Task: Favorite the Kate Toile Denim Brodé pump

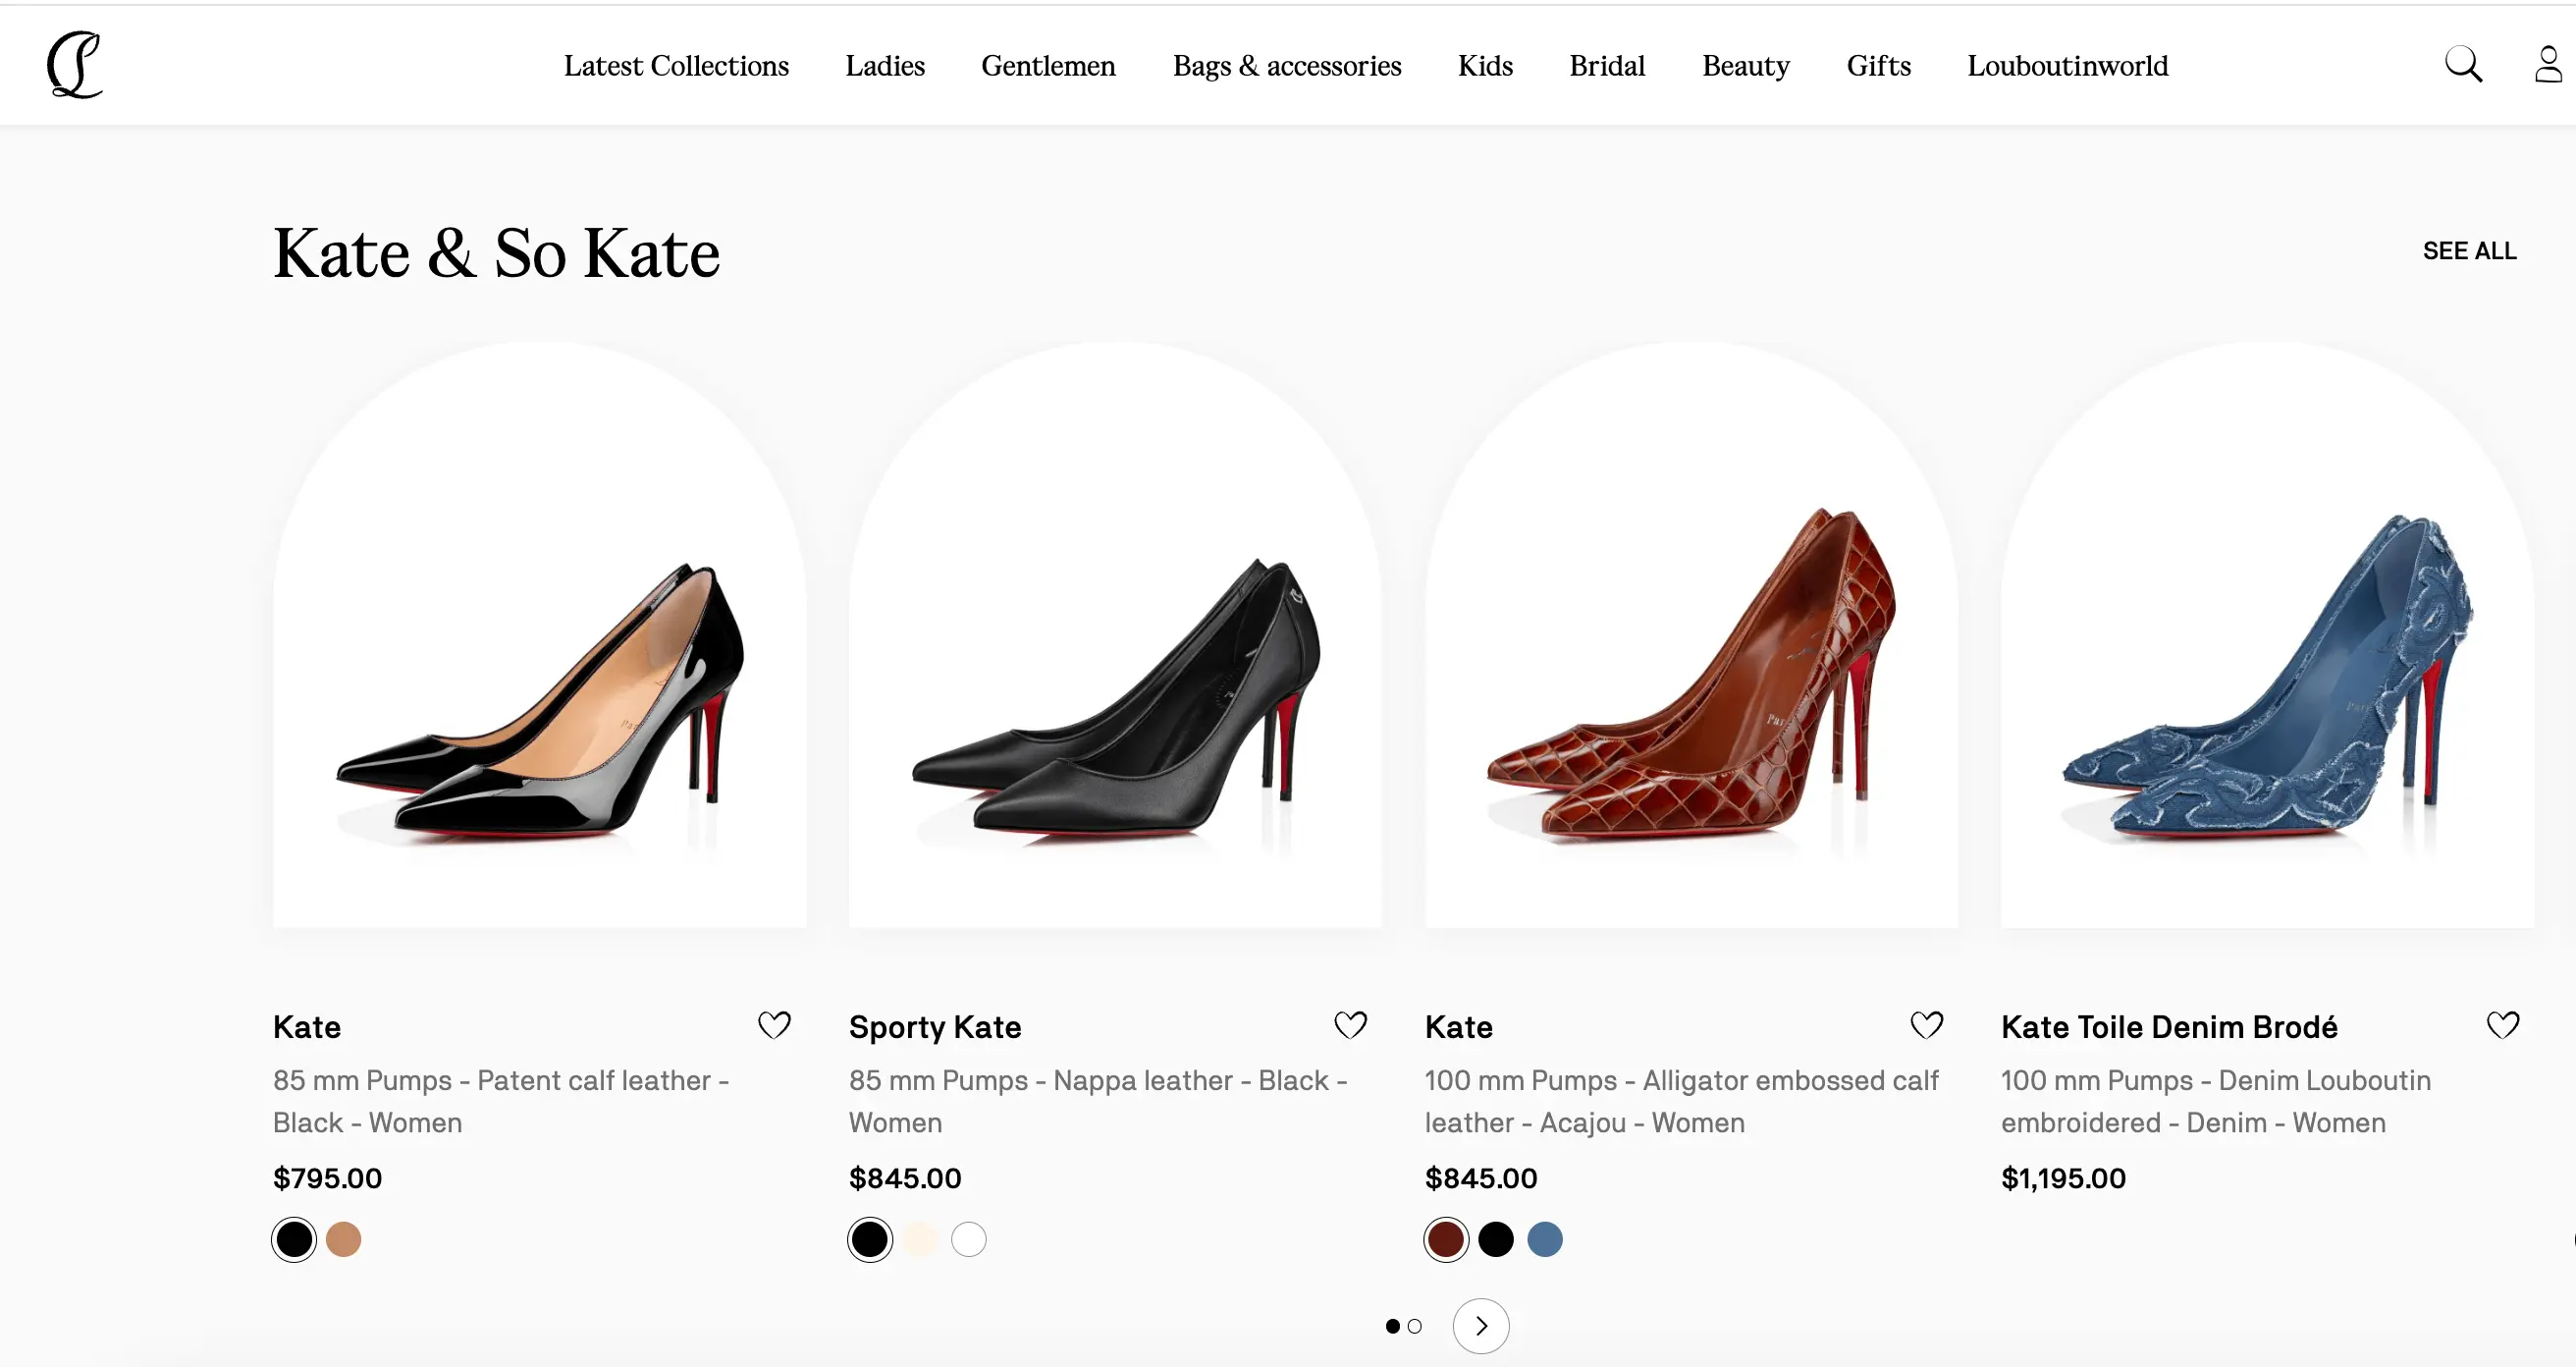Action: tap(2502, 1025)
